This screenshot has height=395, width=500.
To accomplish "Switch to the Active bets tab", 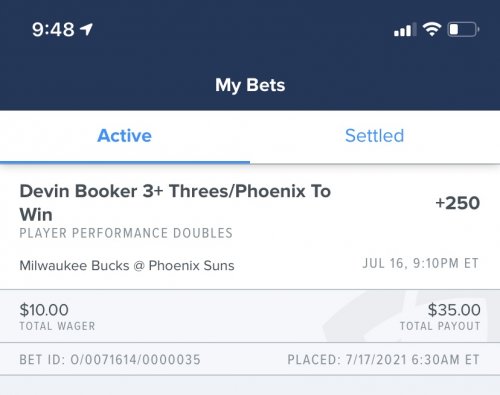I will point(125,136).
